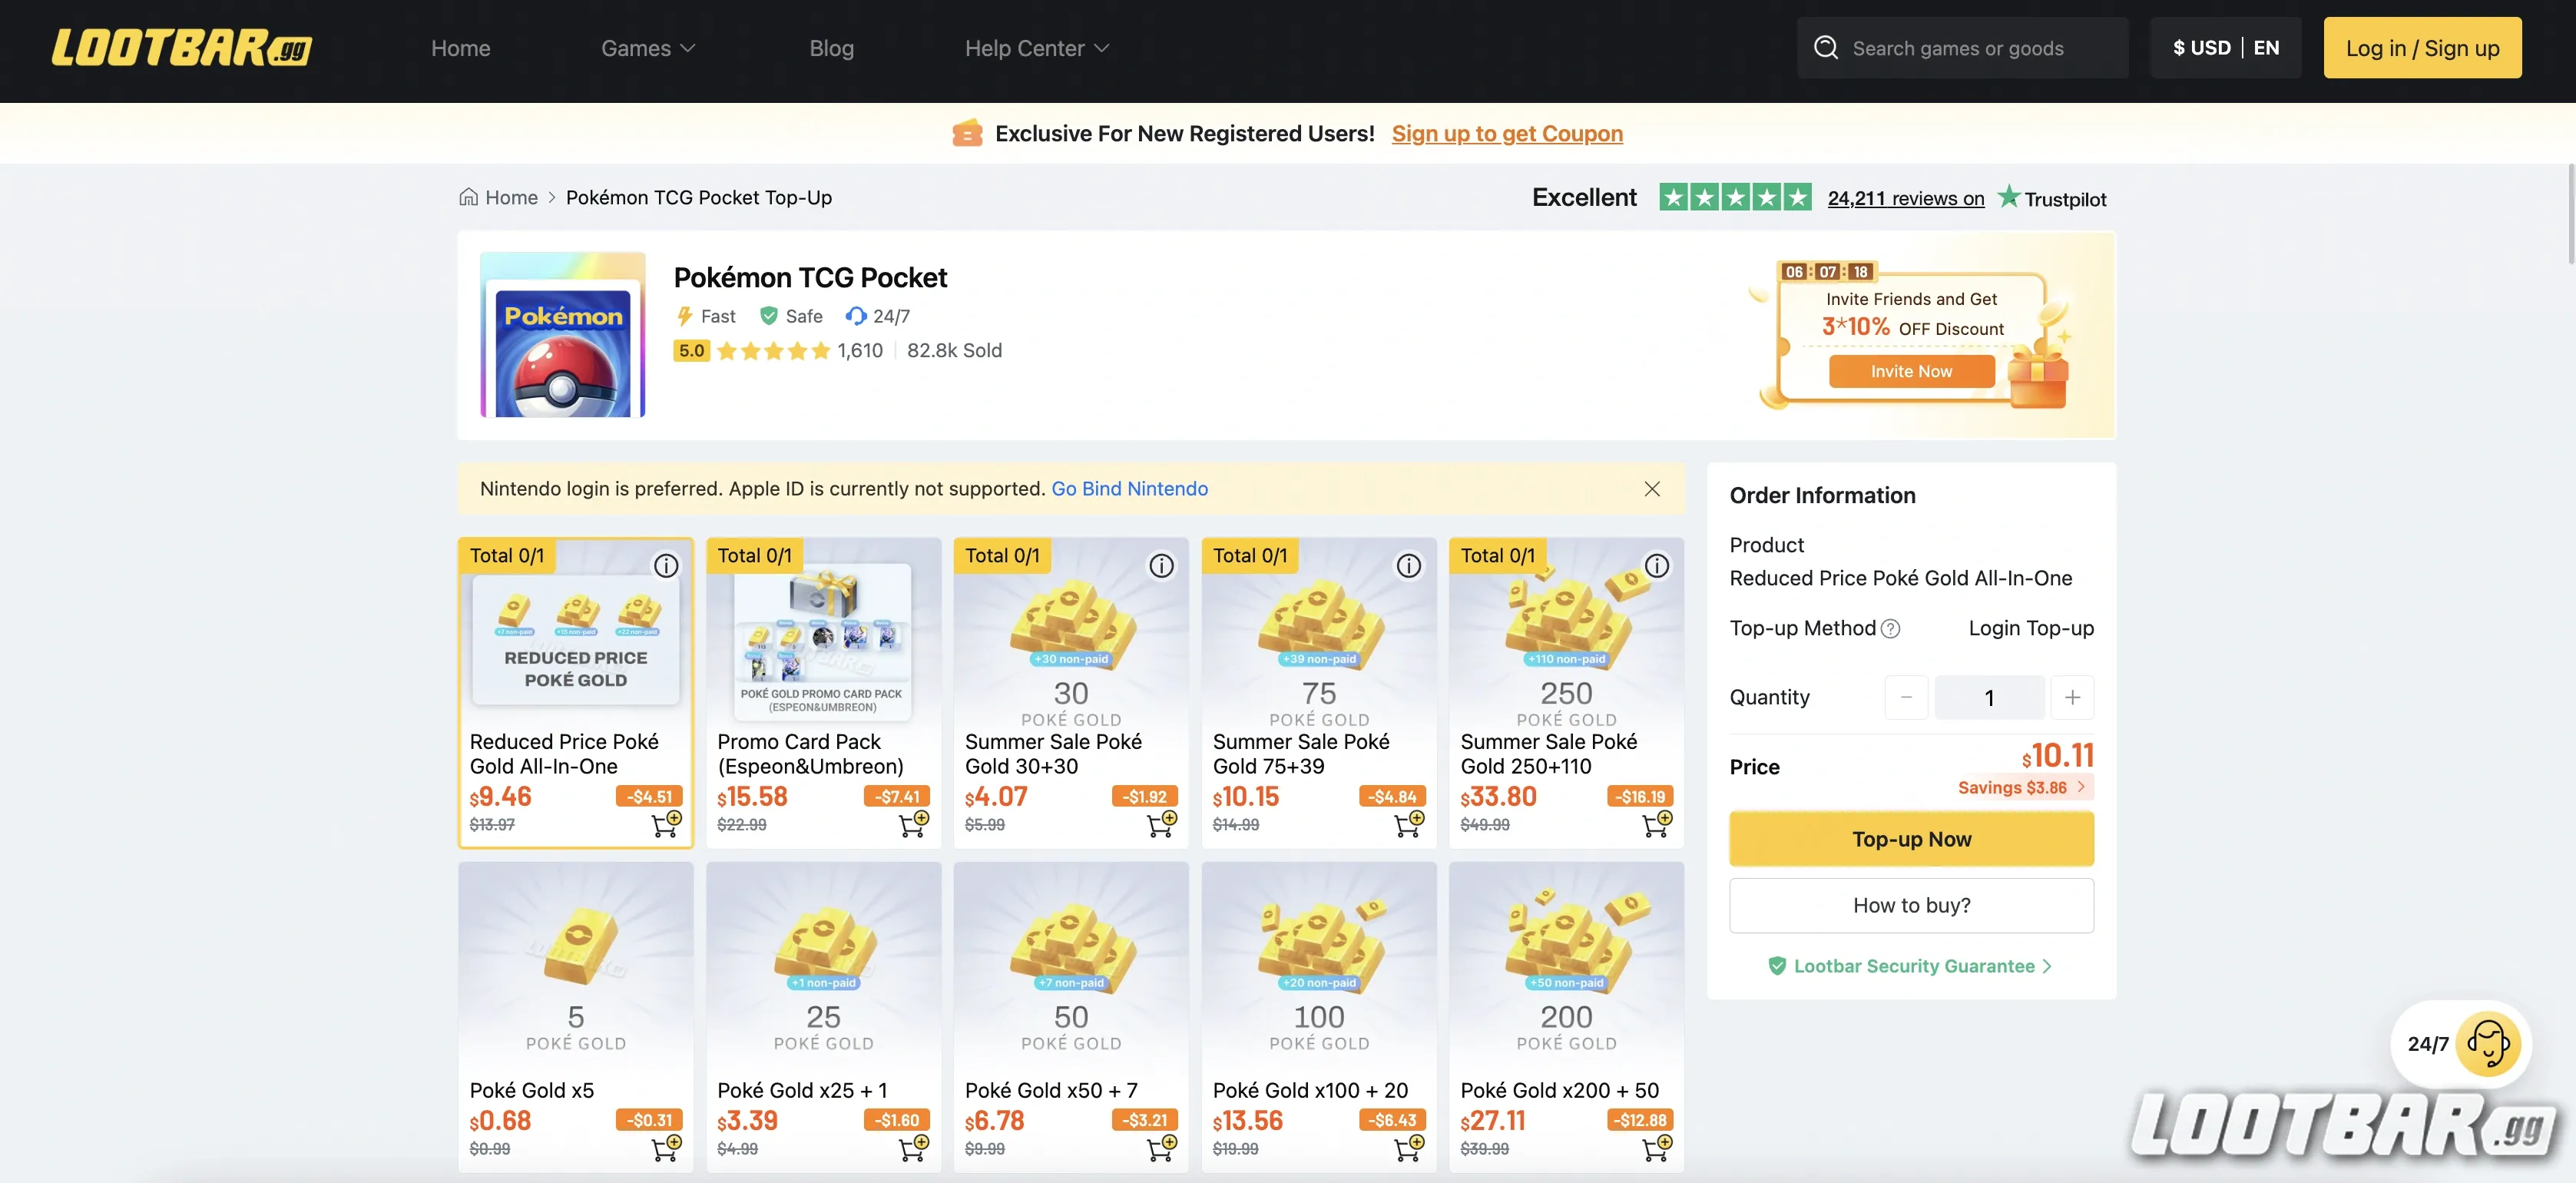This screenshot has width=2576, height=1183.
Task: Add Summer Sale Poké Gold 75+39 to cart
Action: (x=1408, y=824)
